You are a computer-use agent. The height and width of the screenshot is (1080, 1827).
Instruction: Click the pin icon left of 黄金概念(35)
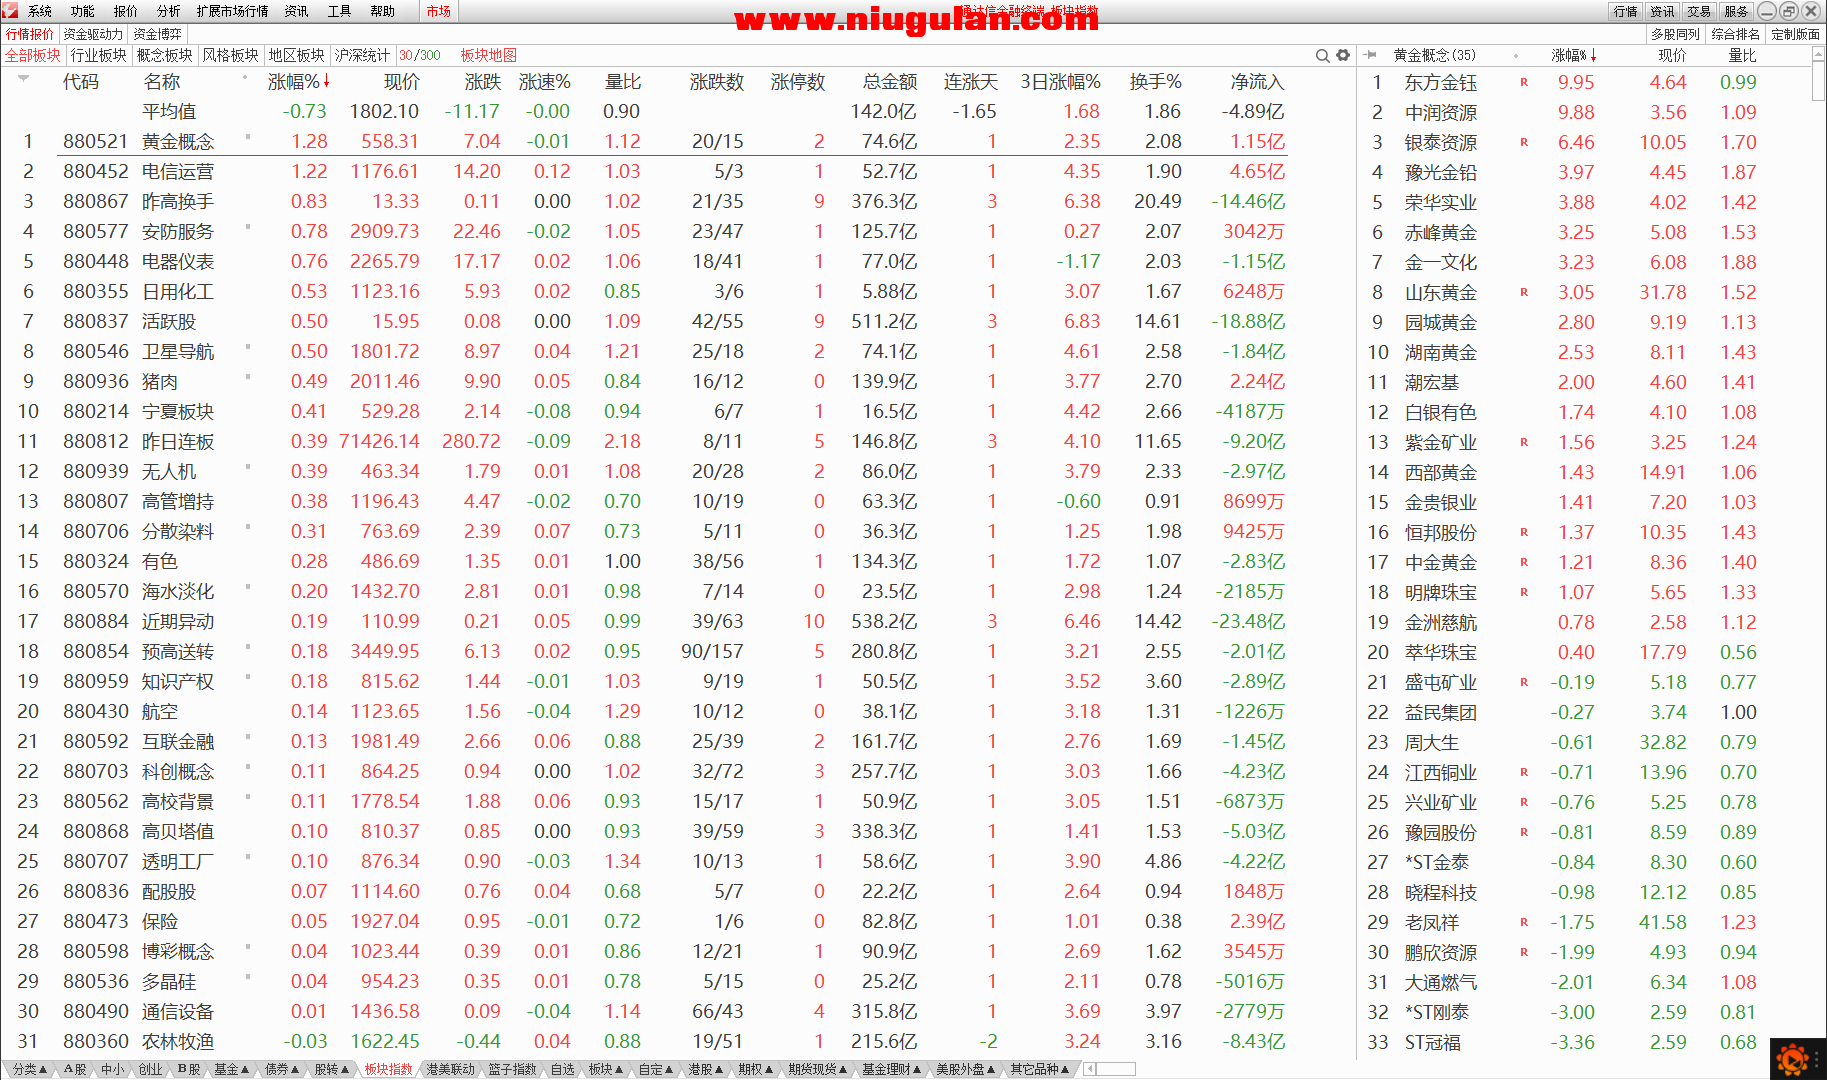pyautogui.click(x=1371, y=55)
